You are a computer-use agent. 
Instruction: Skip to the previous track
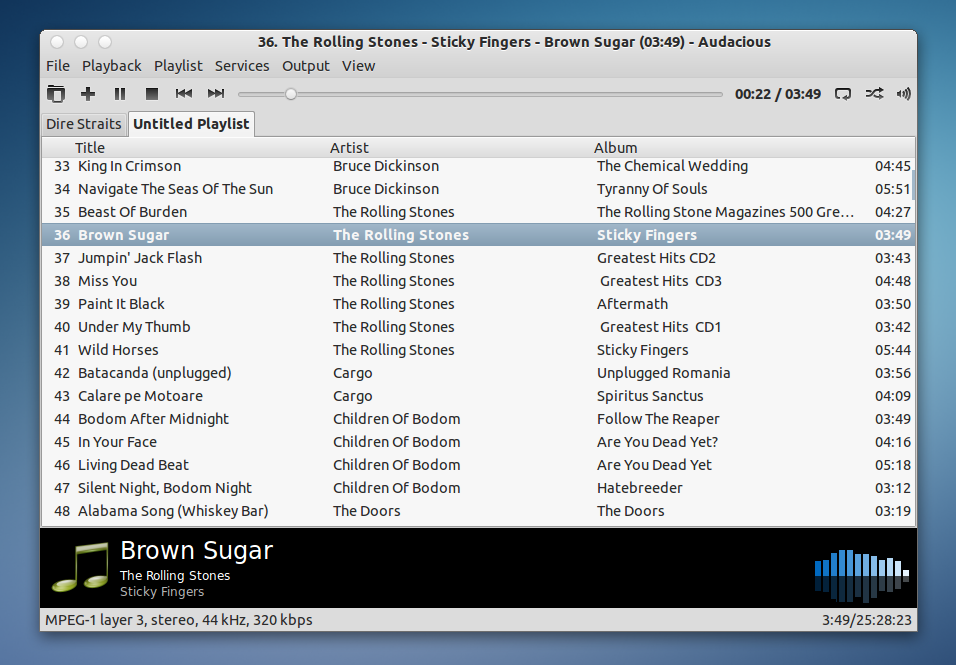[184, 94]
